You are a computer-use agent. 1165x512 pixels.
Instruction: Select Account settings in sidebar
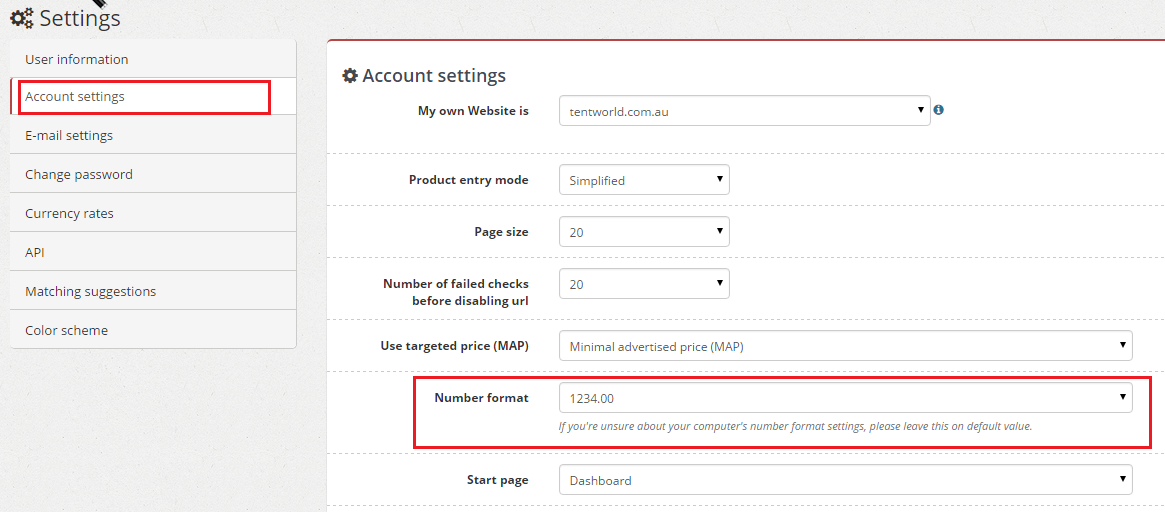point(153,97)
